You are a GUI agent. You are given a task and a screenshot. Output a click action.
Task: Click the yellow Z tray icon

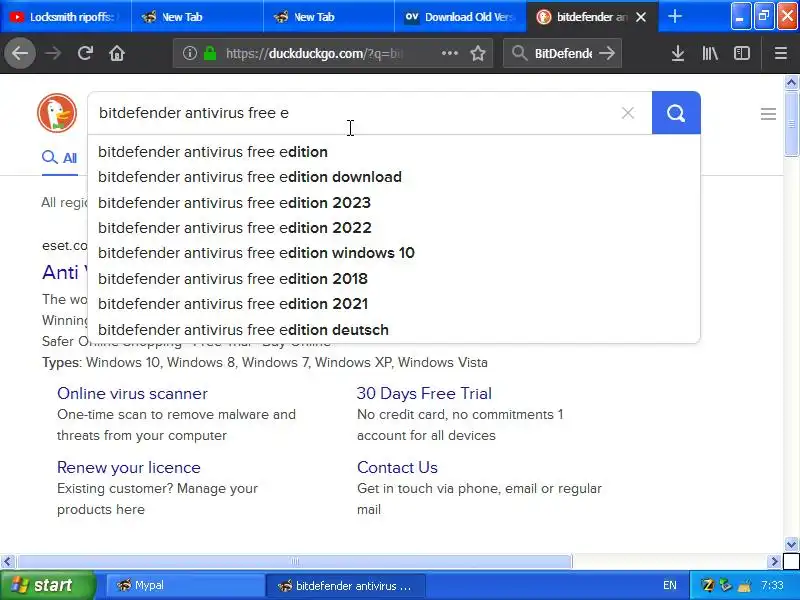(708, 585)
